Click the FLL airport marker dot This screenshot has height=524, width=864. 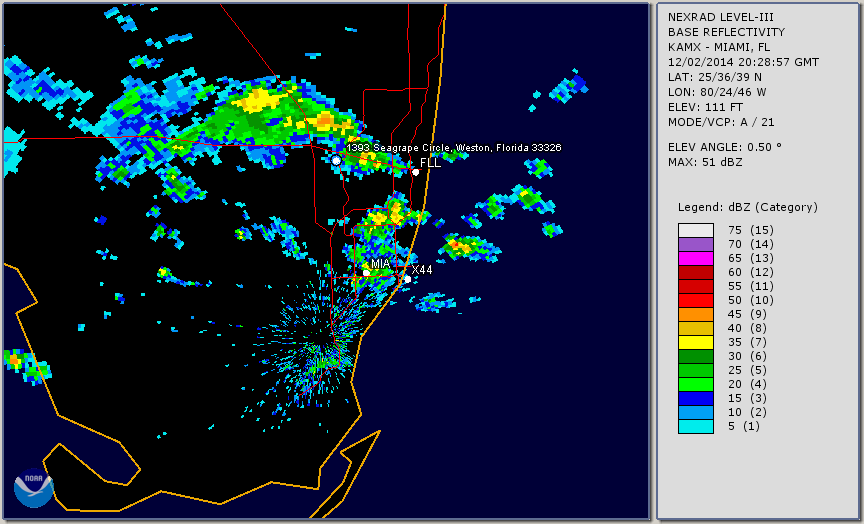416,172
